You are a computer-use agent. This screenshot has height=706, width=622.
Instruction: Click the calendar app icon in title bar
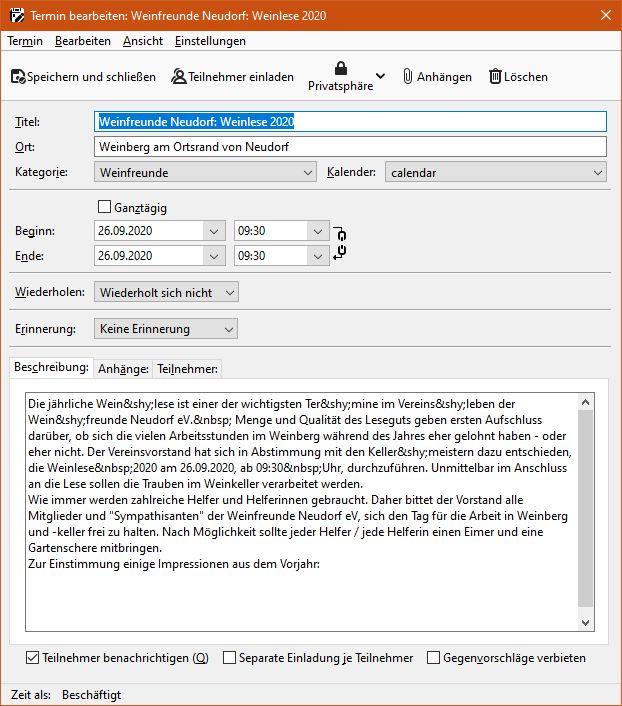point(14,16)
